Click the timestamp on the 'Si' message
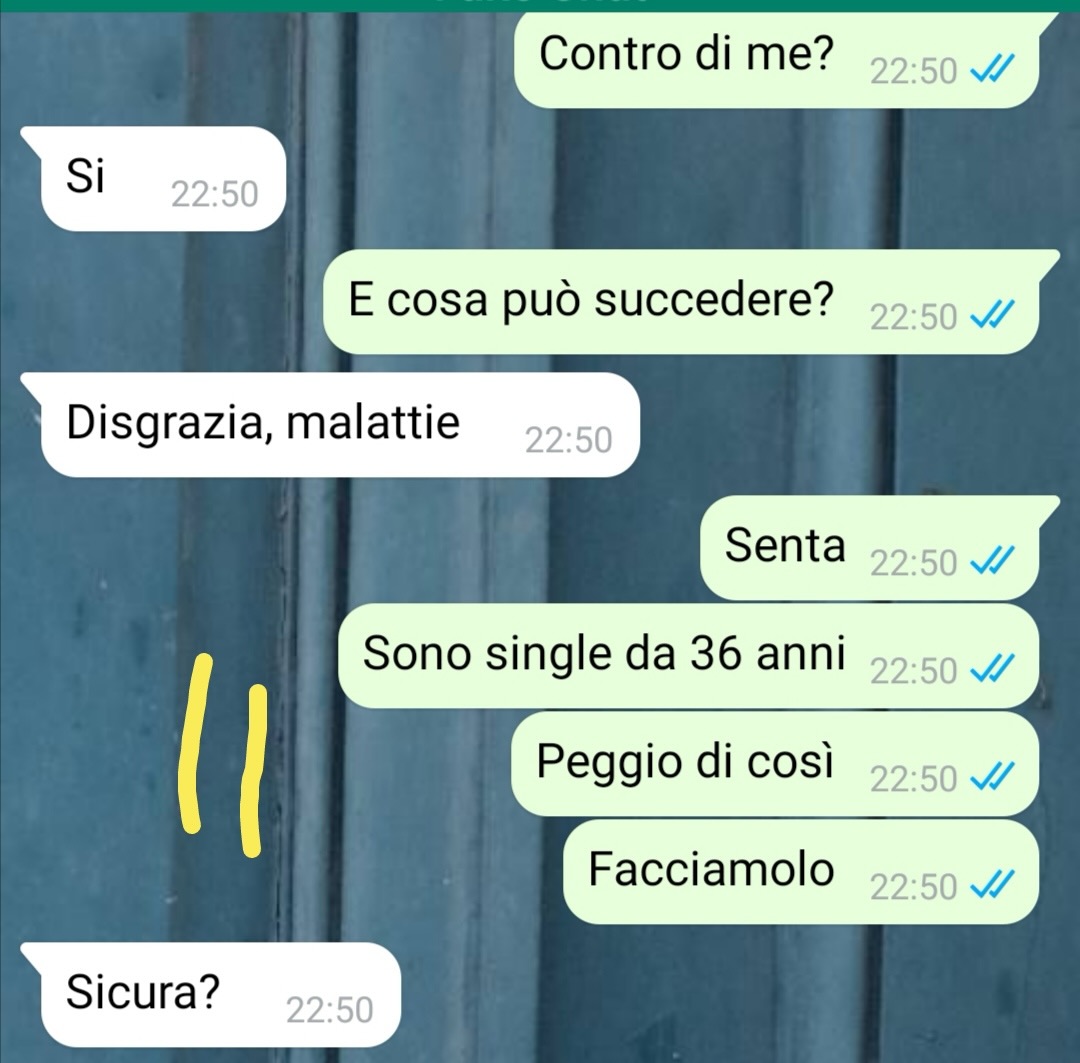Image resolution: width=1080 pixels, height=1063 pixels. [214, 194]
